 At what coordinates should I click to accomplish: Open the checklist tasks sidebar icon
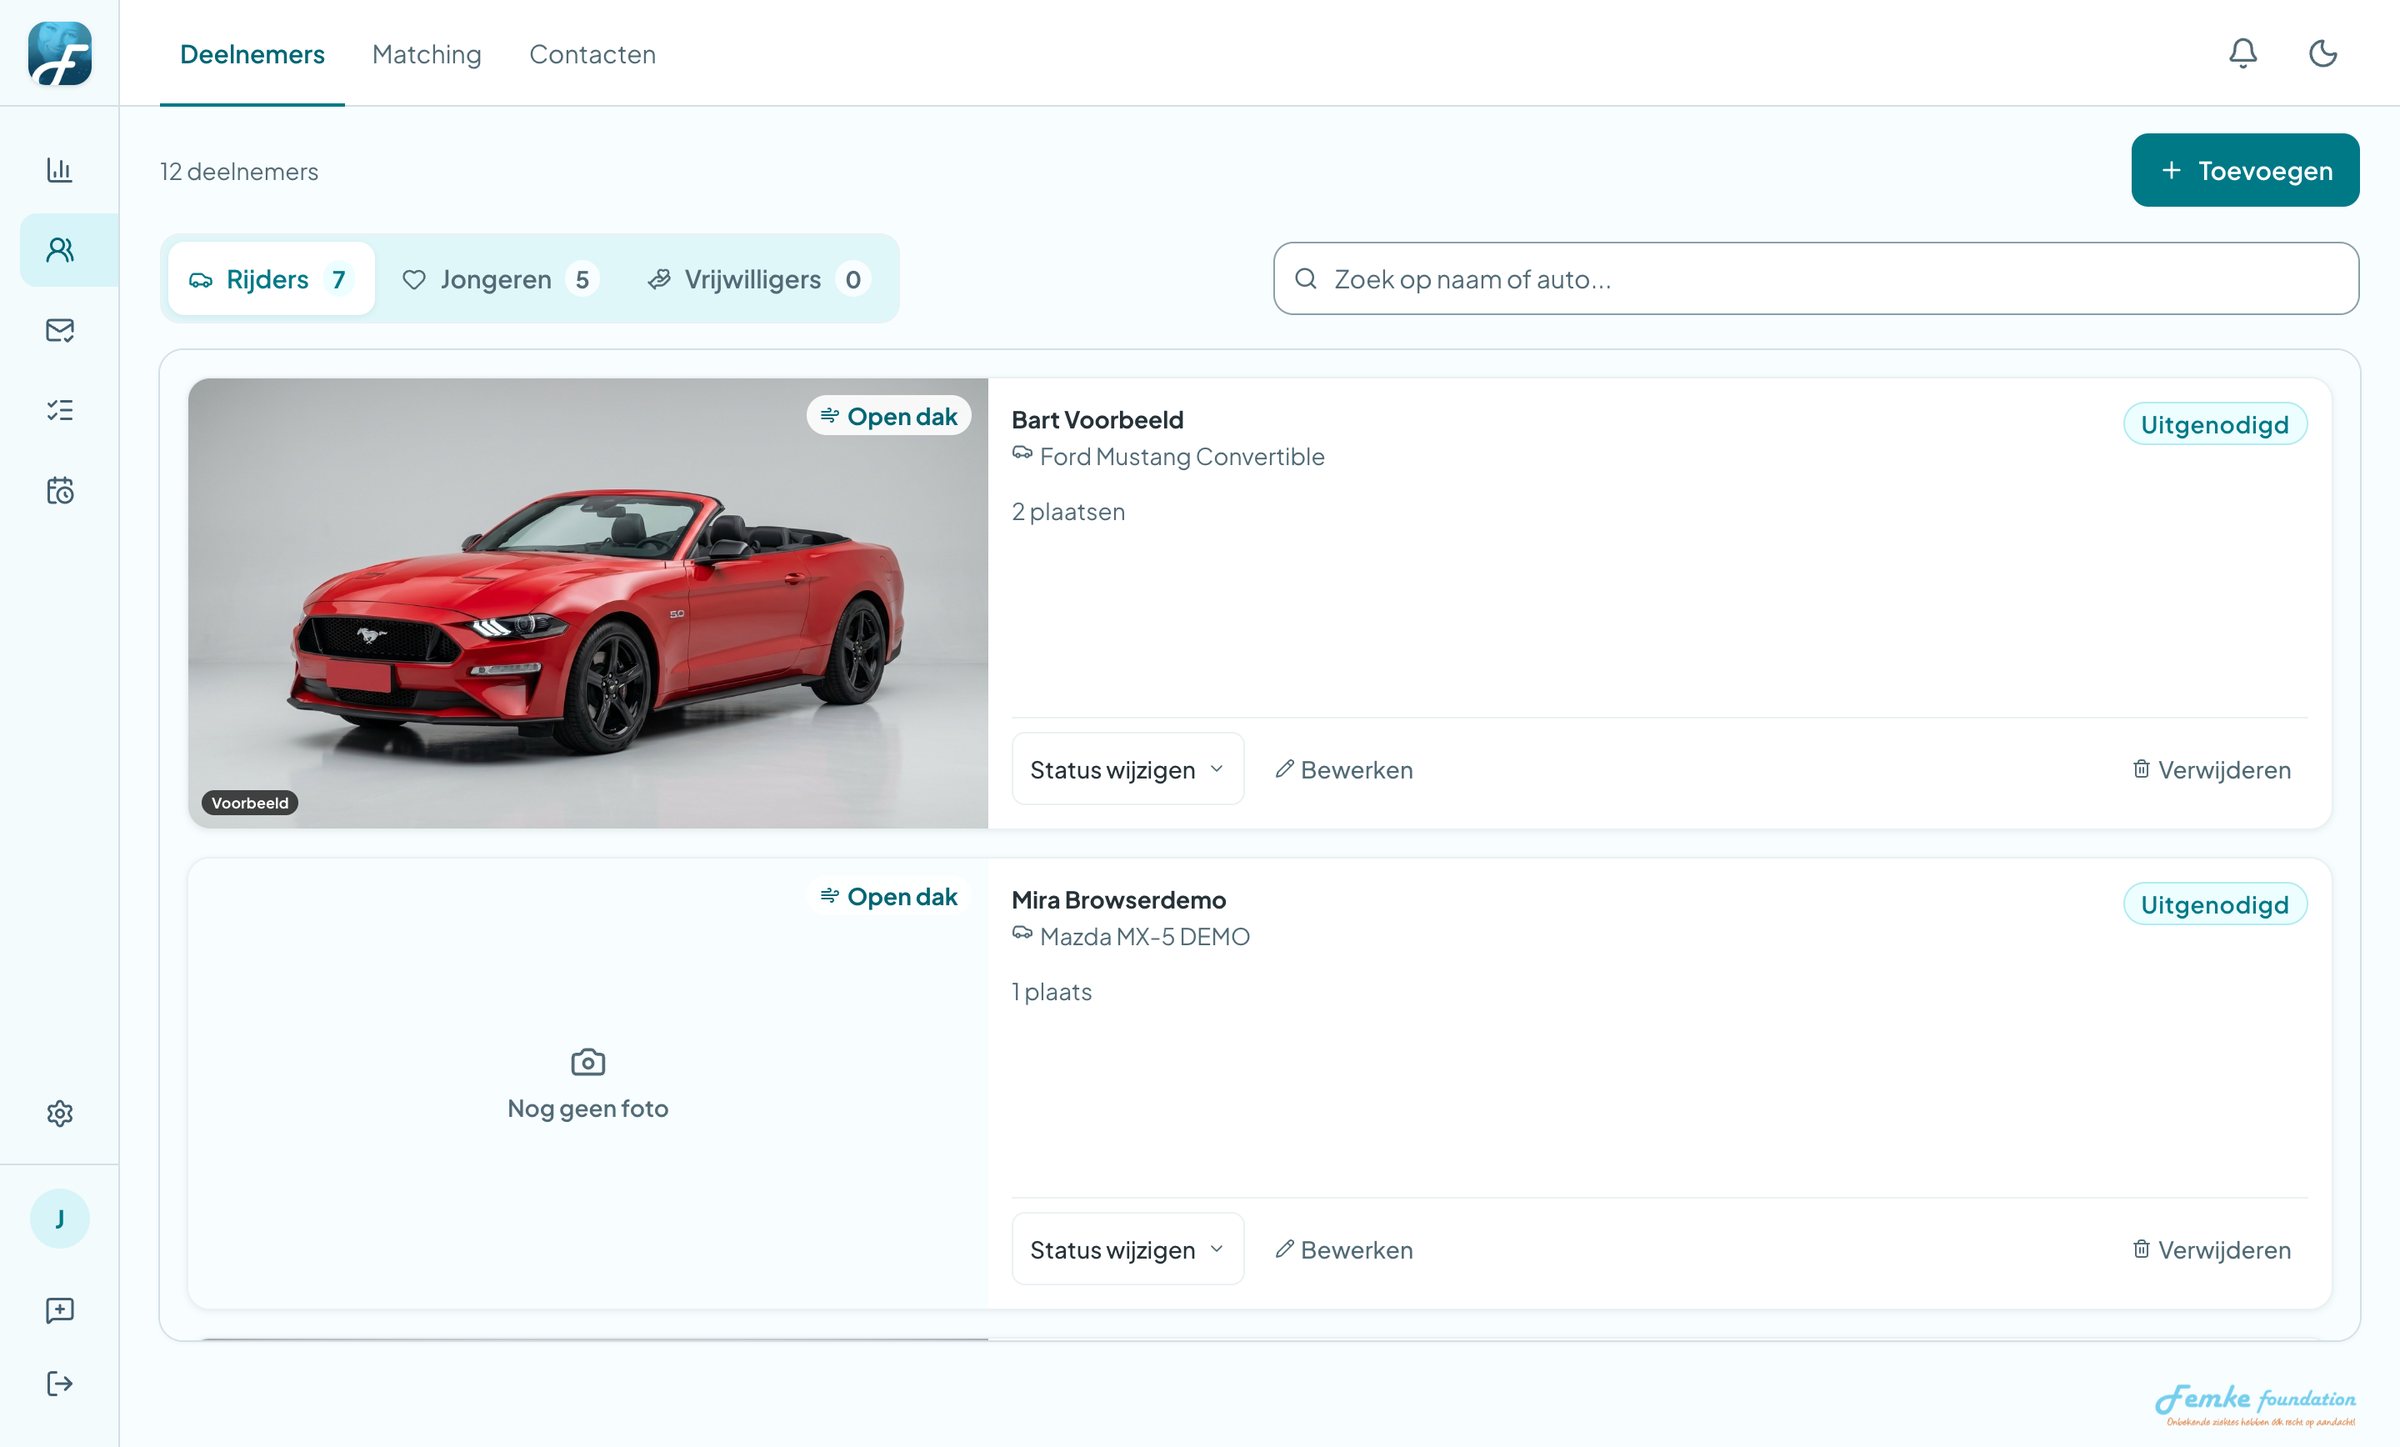pyautogui.click(x=60, y=410)
